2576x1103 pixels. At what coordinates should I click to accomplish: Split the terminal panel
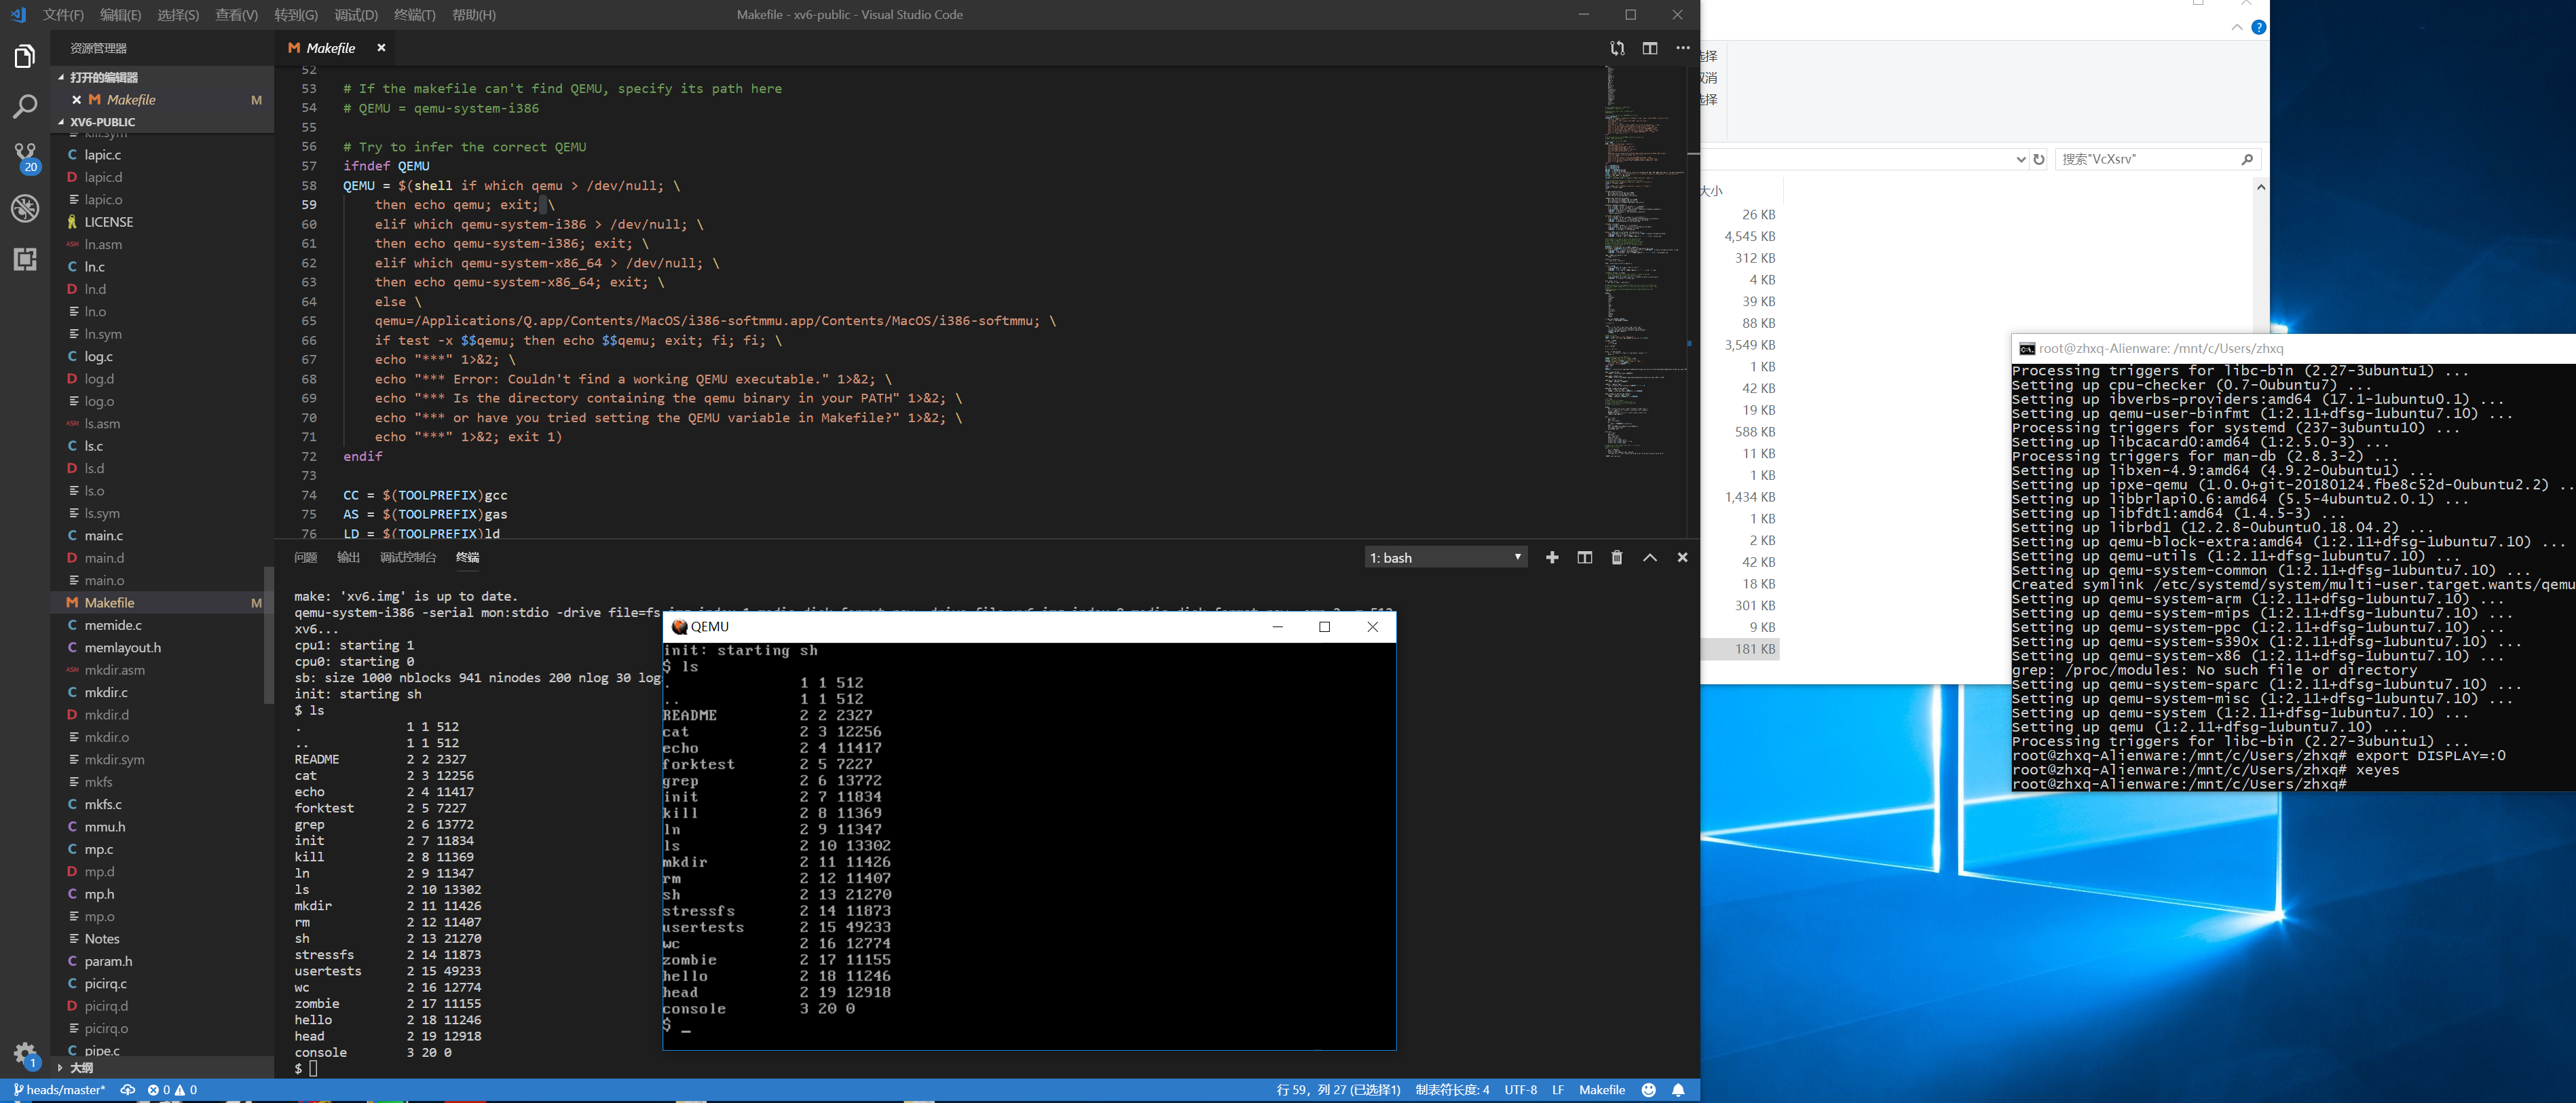click(1585, 558)
